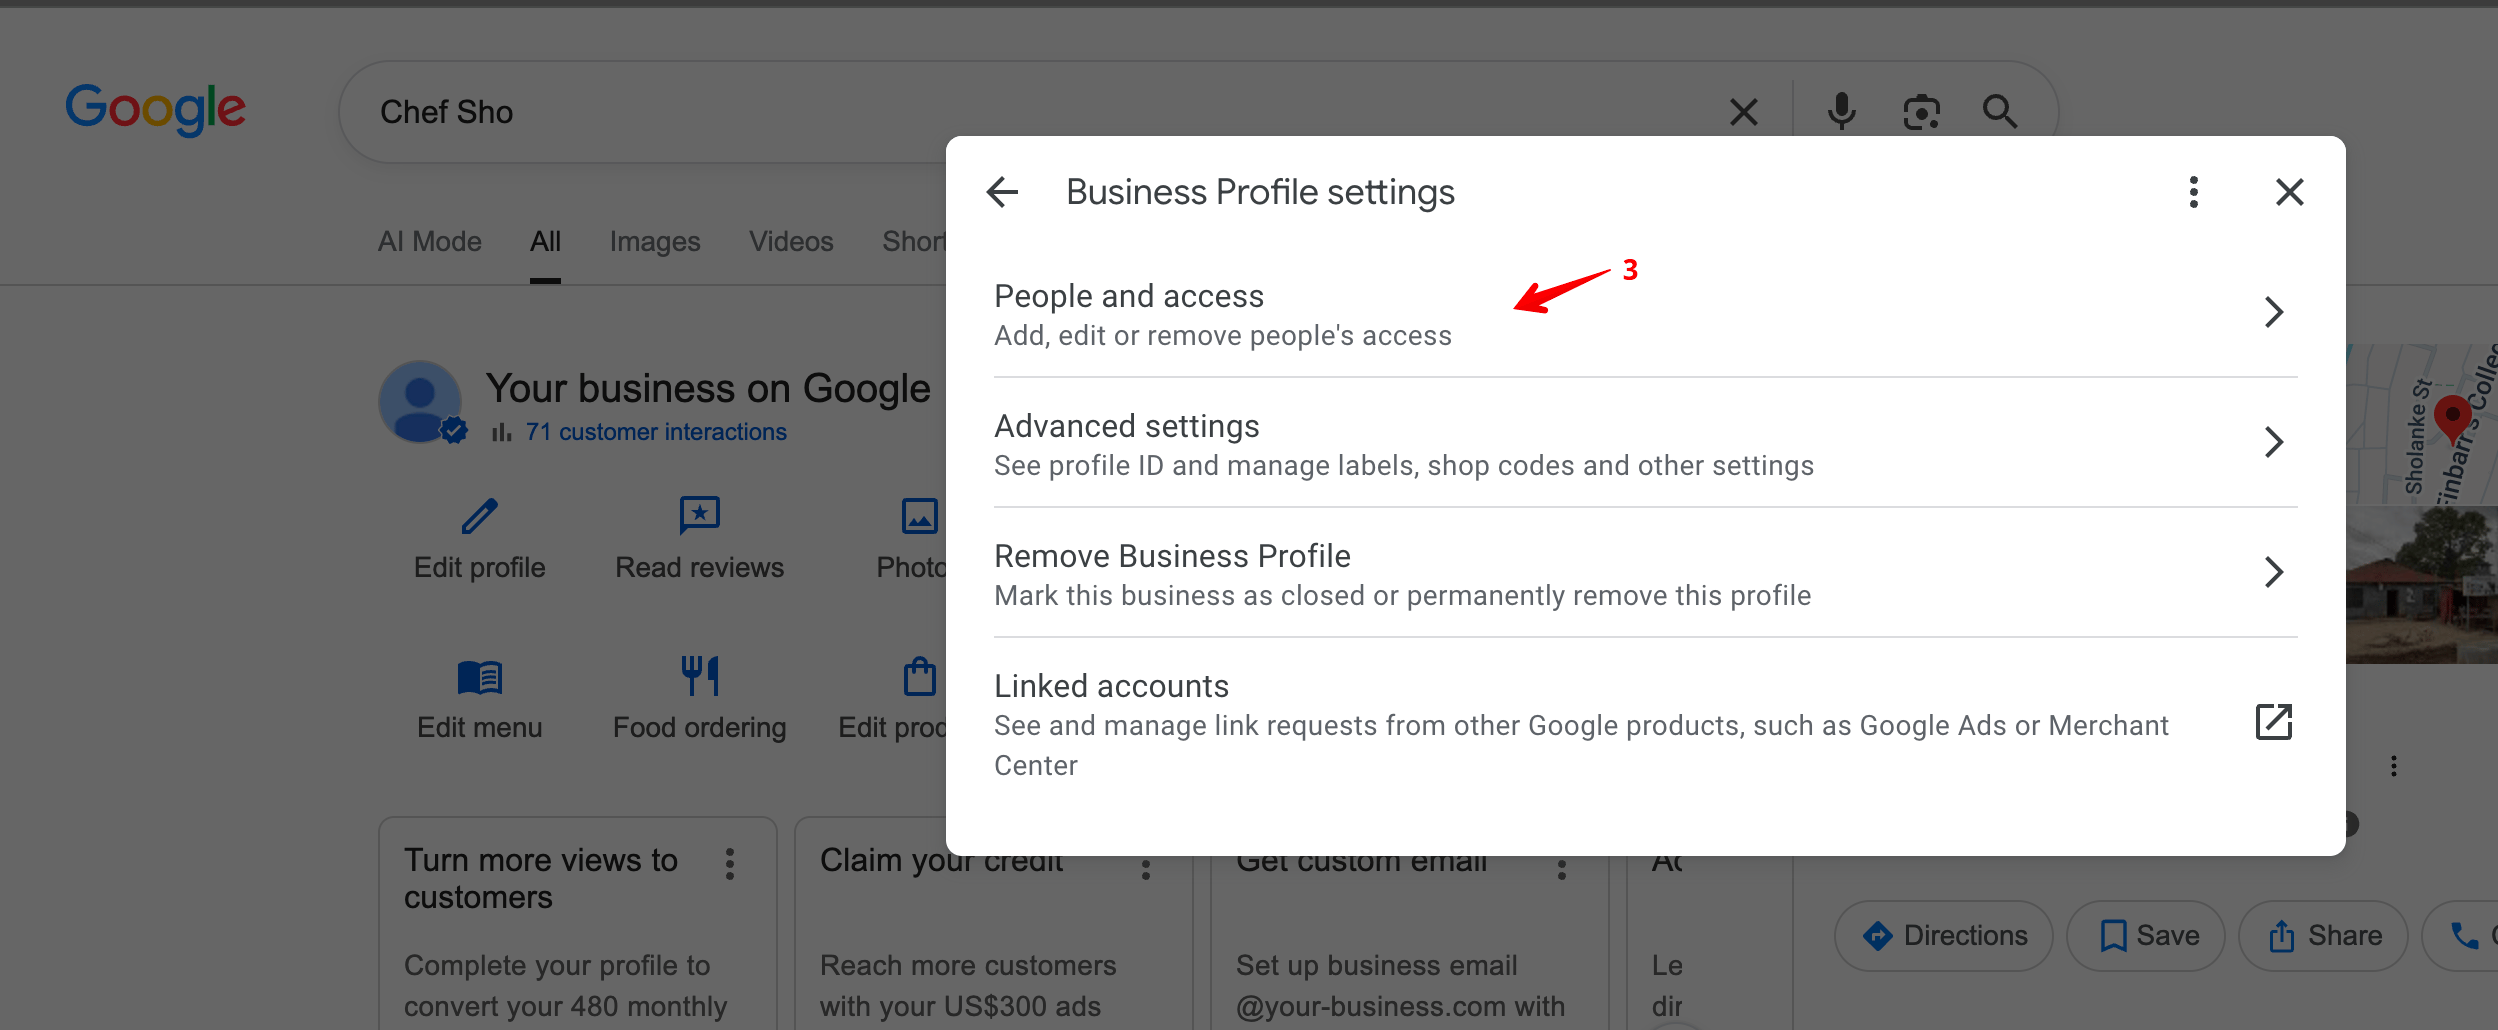Viewport: 2498px width, 1030px height.
Task: Open the Photo icon under your business
Action: pos(920,516)
